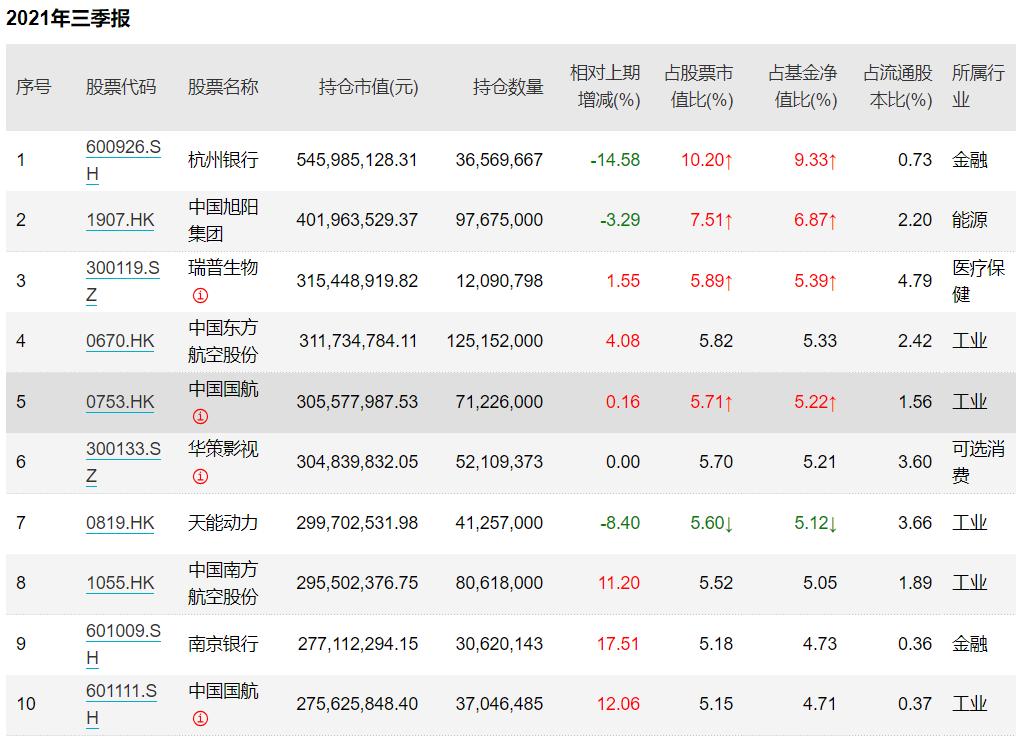Open stock code 0819.HK link
Image resolution: width=1016 pixels, height=738 pixels.
[121, 523]
